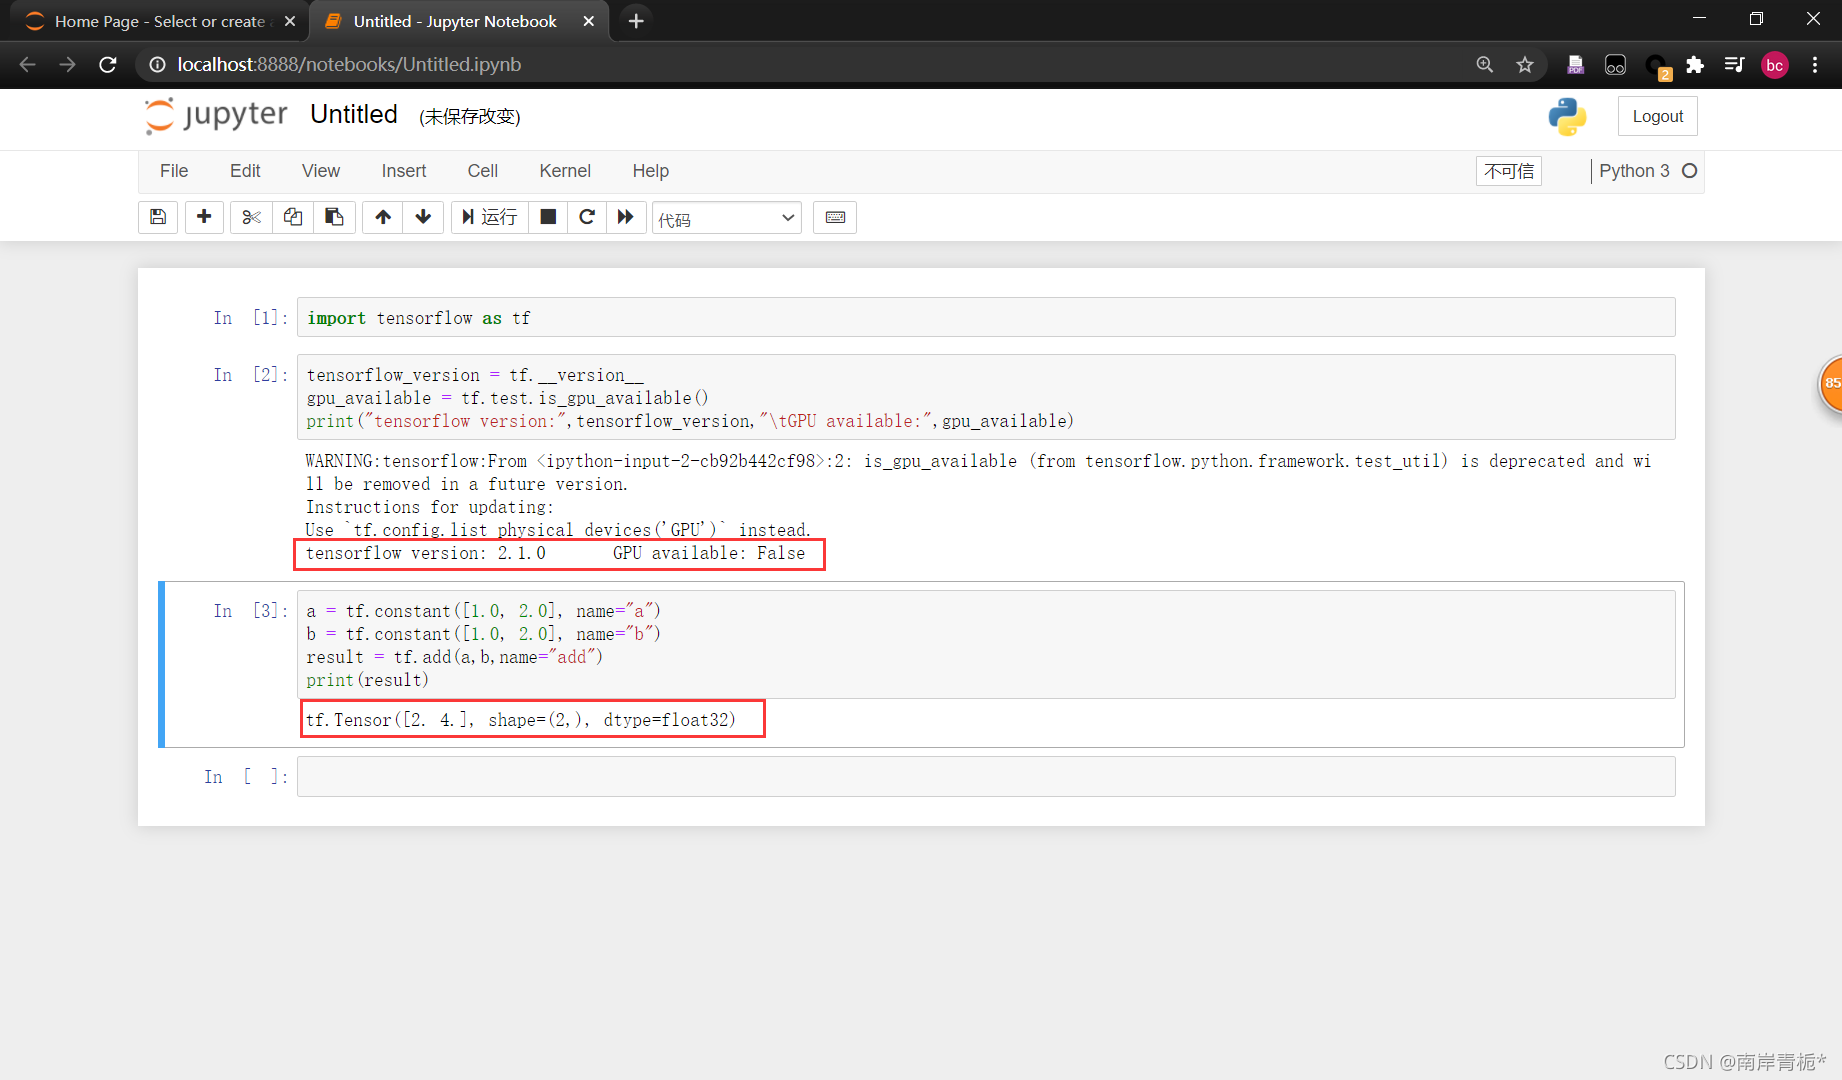The width and height of the screenshot is (1842, 1080).
Task: Click the In [3] cell prompt
Action: point(250,610)
